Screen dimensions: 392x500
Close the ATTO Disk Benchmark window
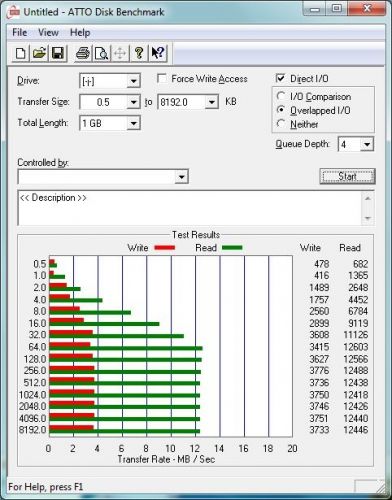pyautogui.click(x=367, y=8)
